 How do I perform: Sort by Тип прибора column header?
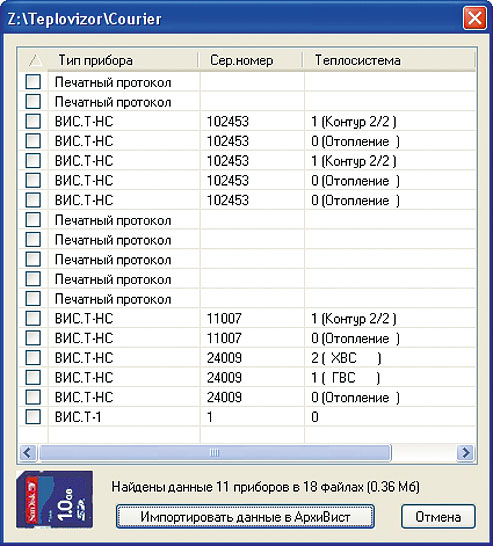coord(123,60)
